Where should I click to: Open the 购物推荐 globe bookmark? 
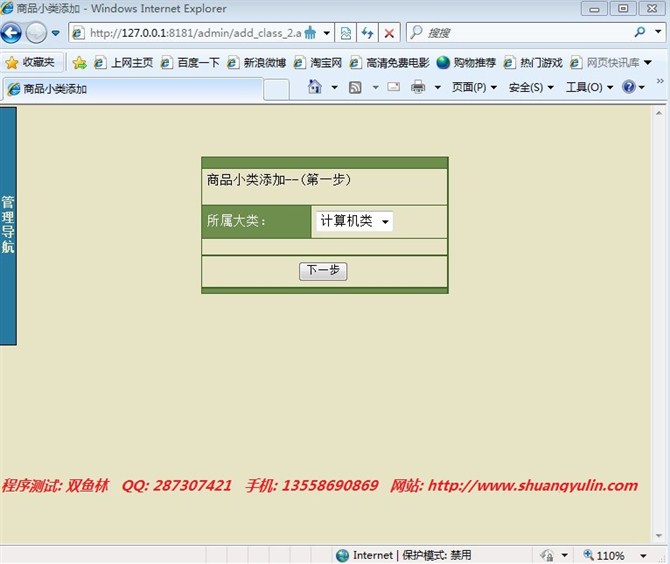[466, 63]
